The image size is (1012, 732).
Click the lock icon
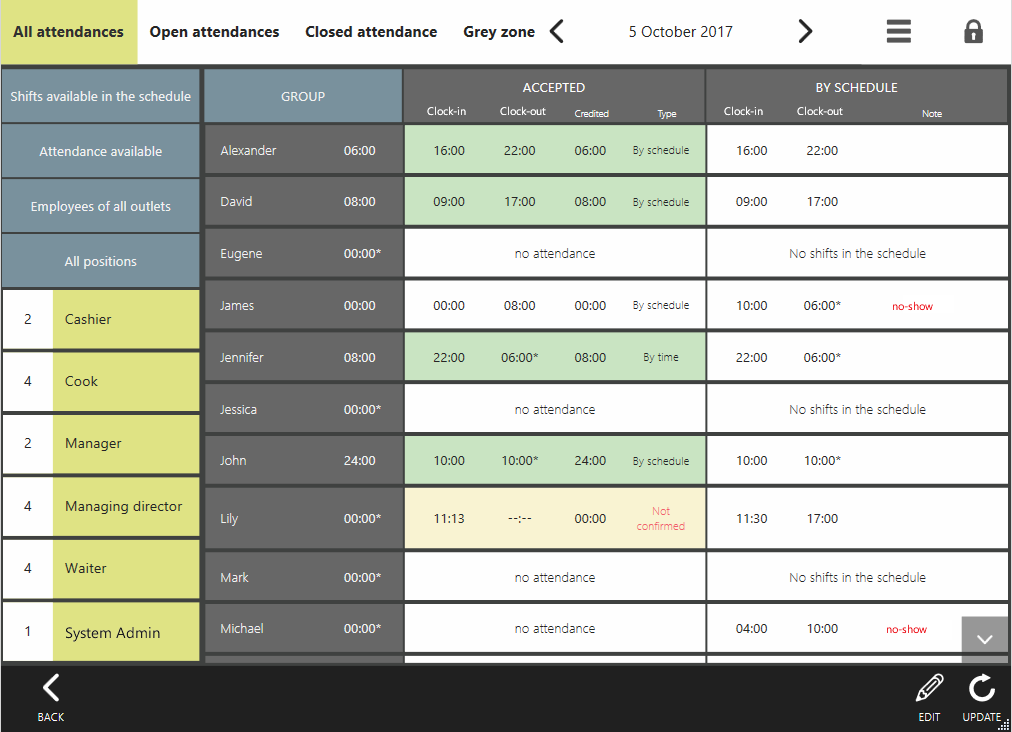(x=973, y=32)
